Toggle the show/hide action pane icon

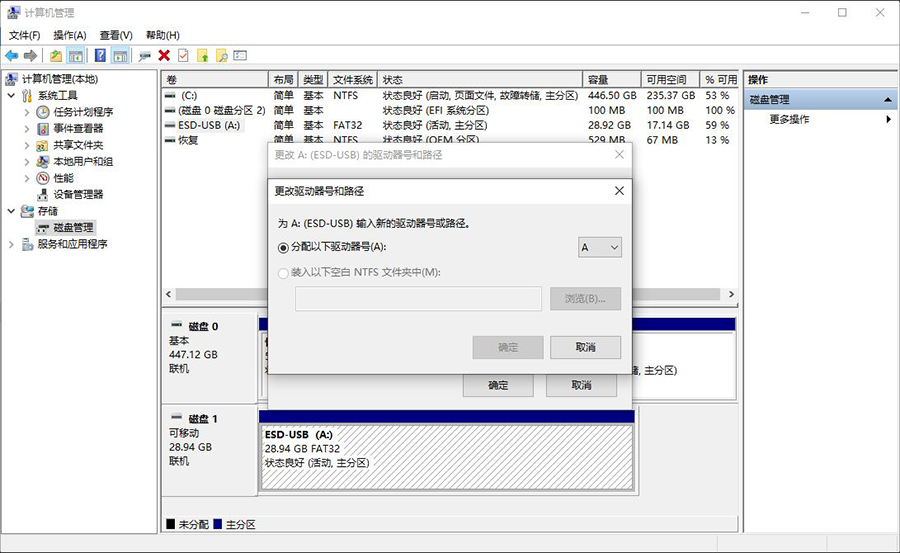pyautogui.click(x=120, y=56)
